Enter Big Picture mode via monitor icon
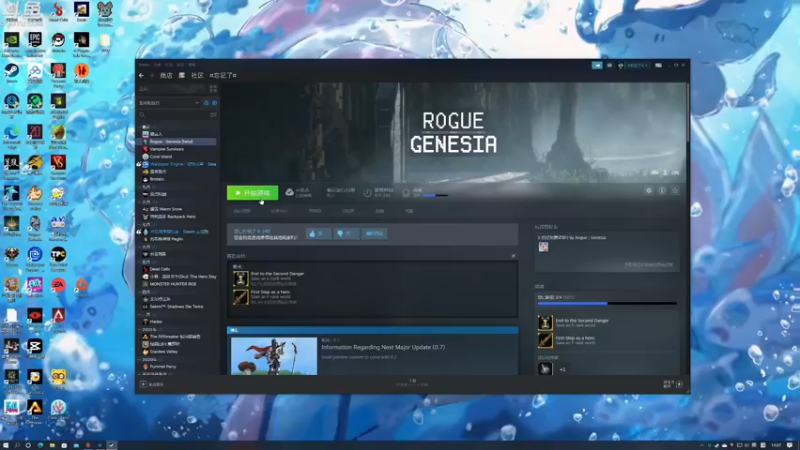Viewport: 800px width, 450px height. pos(659,65)
